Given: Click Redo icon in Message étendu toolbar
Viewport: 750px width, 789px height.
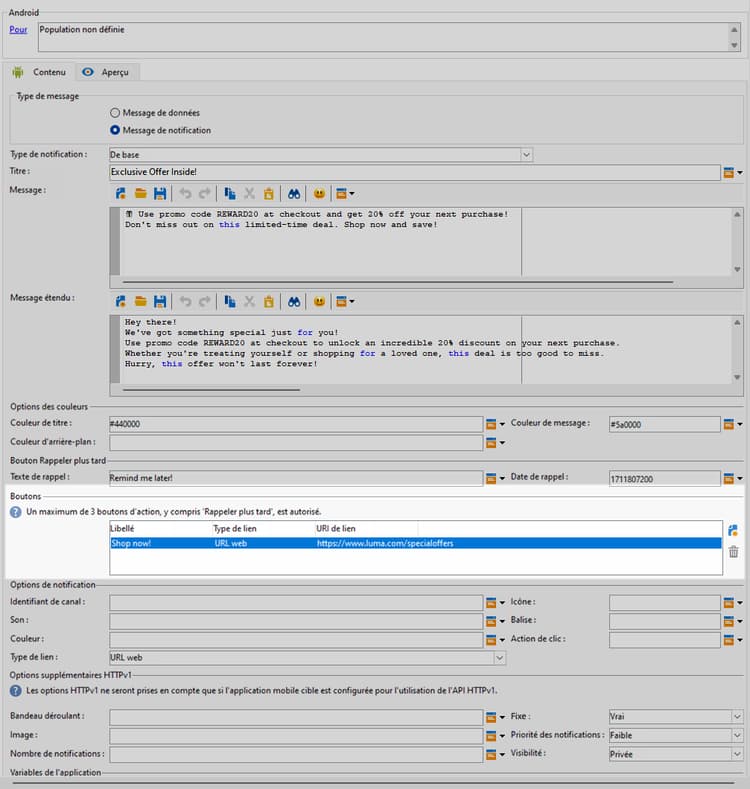Looking at the screenshot, I should point(204,301).
